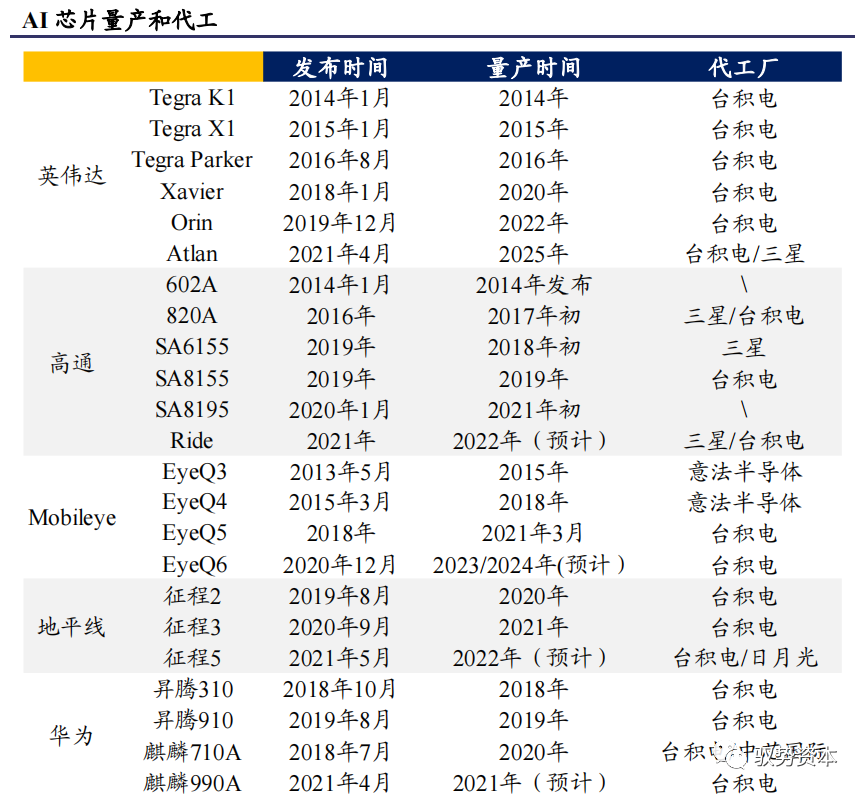Click the company name '英伟达'
Viewport: 865px width, 794px height.
click(x=72, y=175)
